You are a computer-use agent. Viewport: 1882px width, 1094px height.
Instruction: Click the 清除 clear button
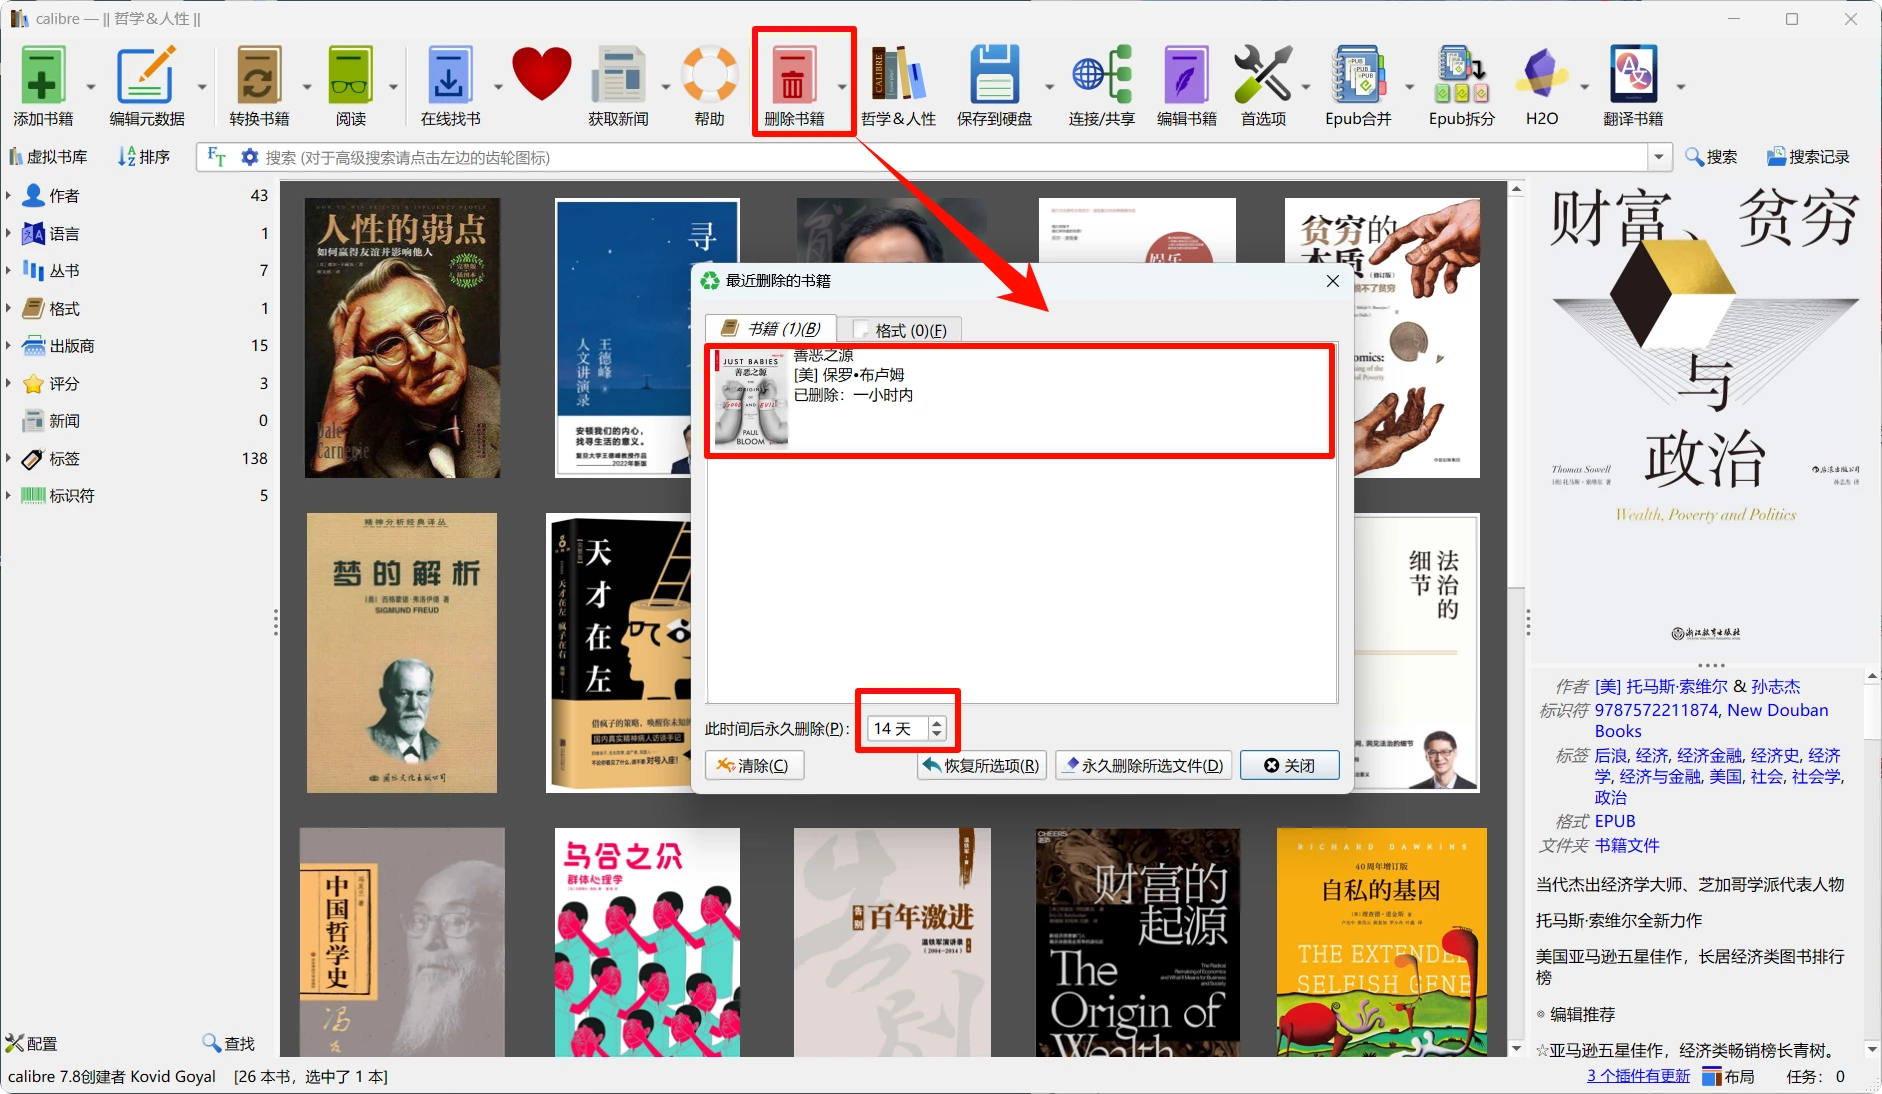tap(754, 765)
